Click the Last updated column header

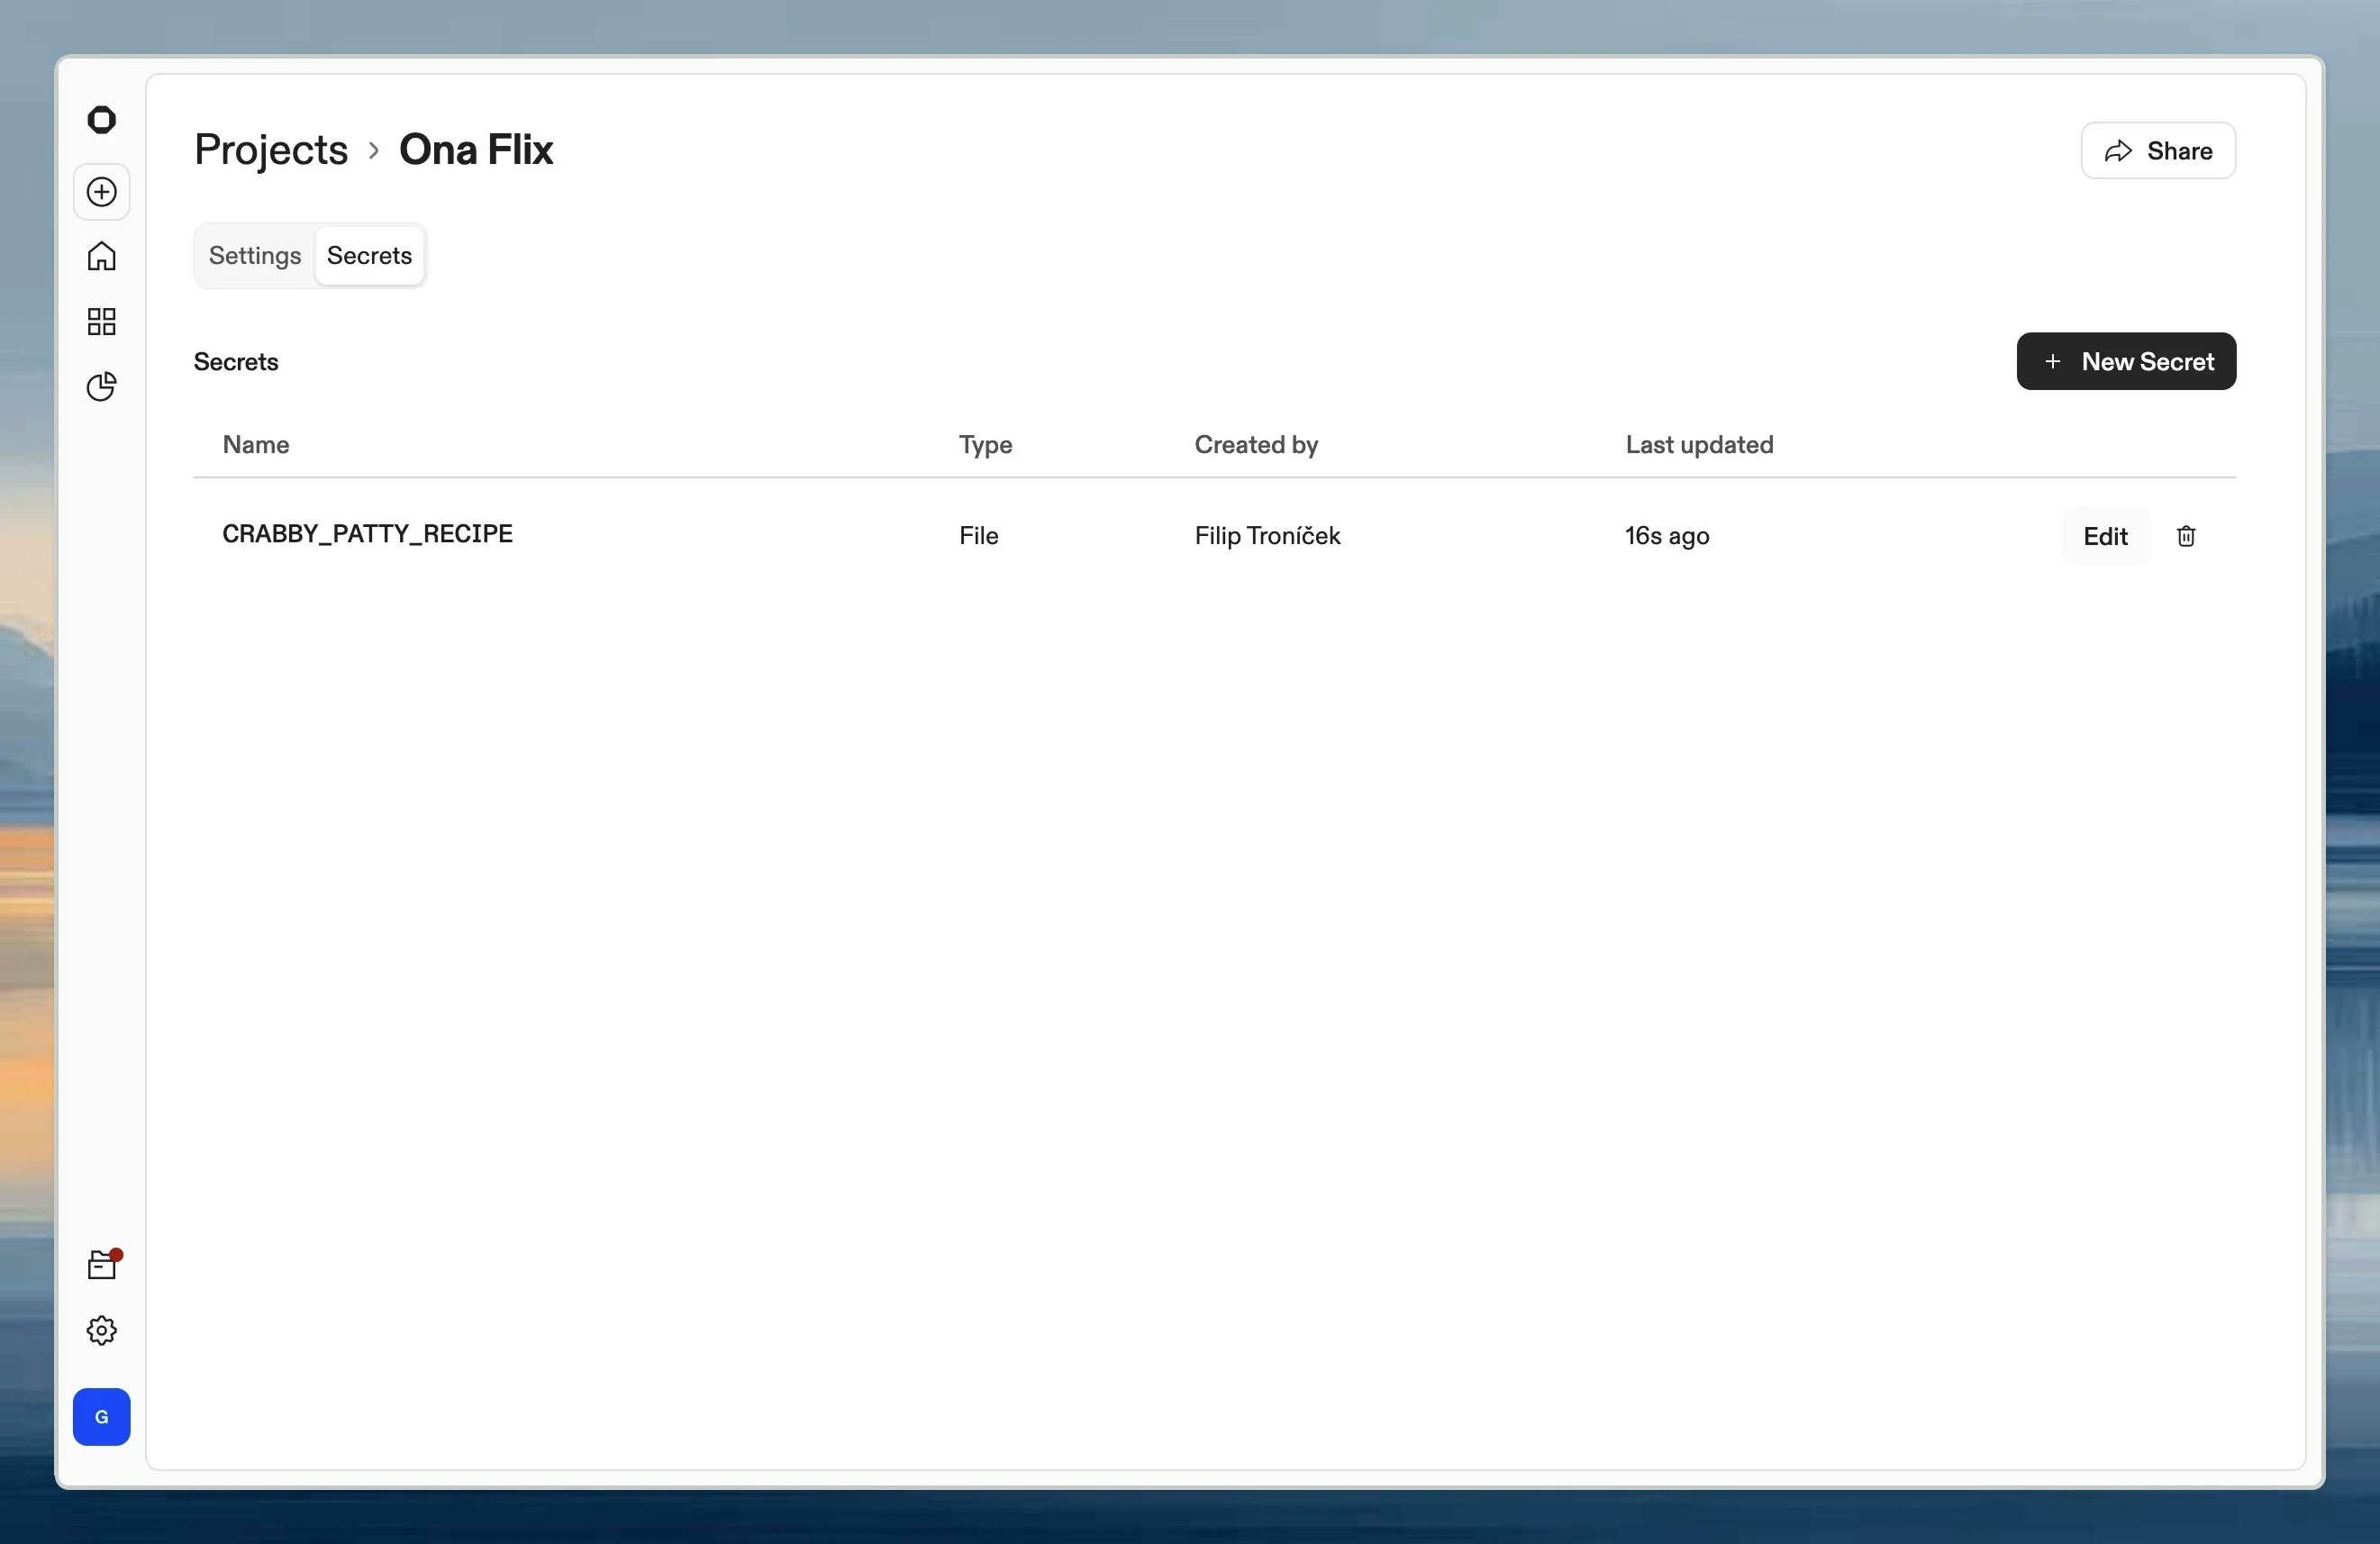1699,444
